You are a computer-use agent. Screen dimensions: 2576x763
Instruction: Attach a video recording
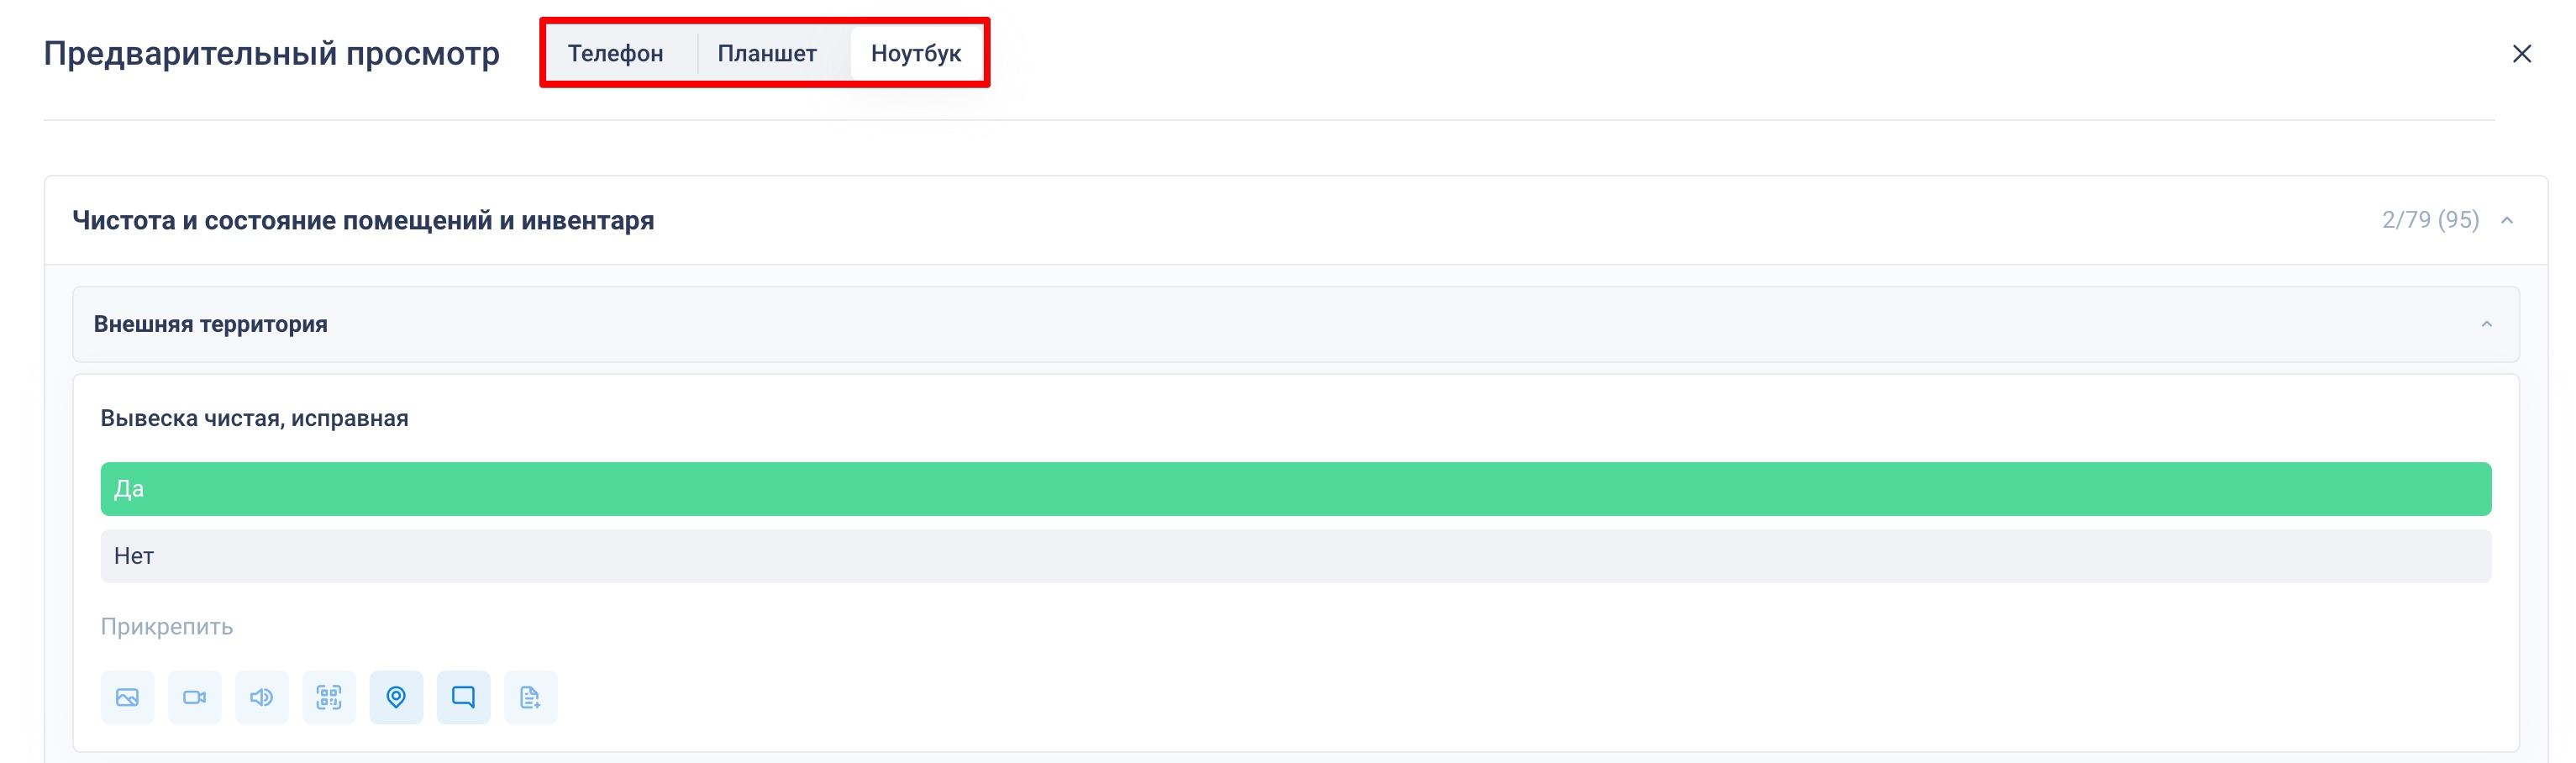coord(194,697)
